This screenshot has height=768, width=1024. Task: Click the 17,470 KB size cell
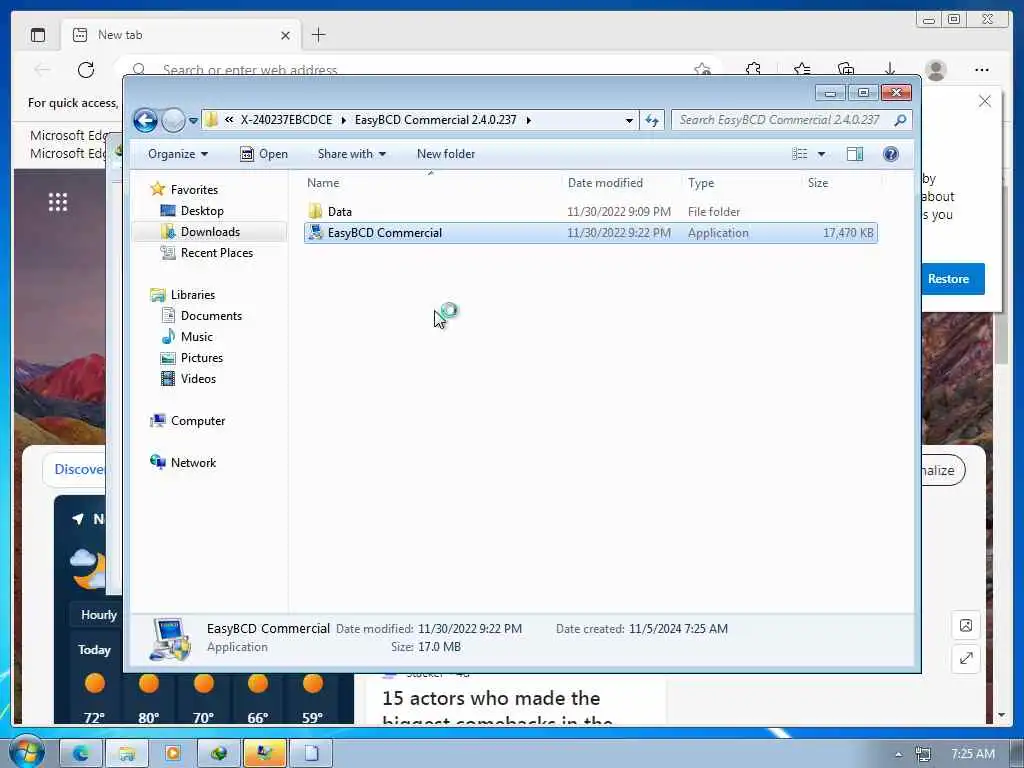pos(848,233)
